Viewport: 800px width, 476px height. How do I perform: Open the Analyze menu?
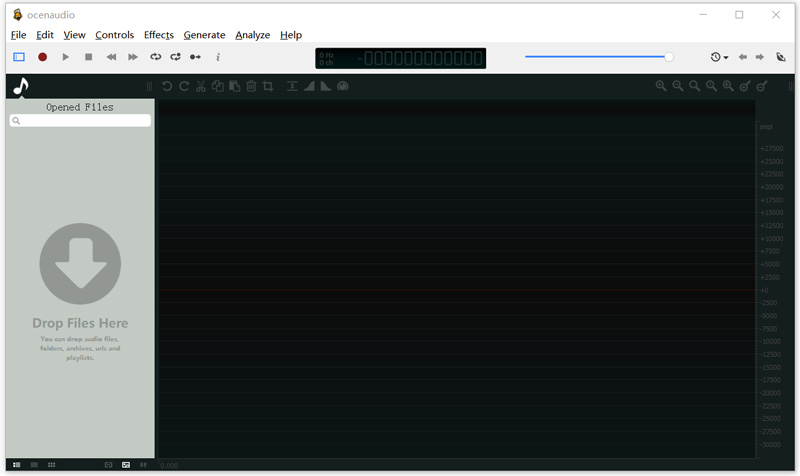(x=253, y=35)
